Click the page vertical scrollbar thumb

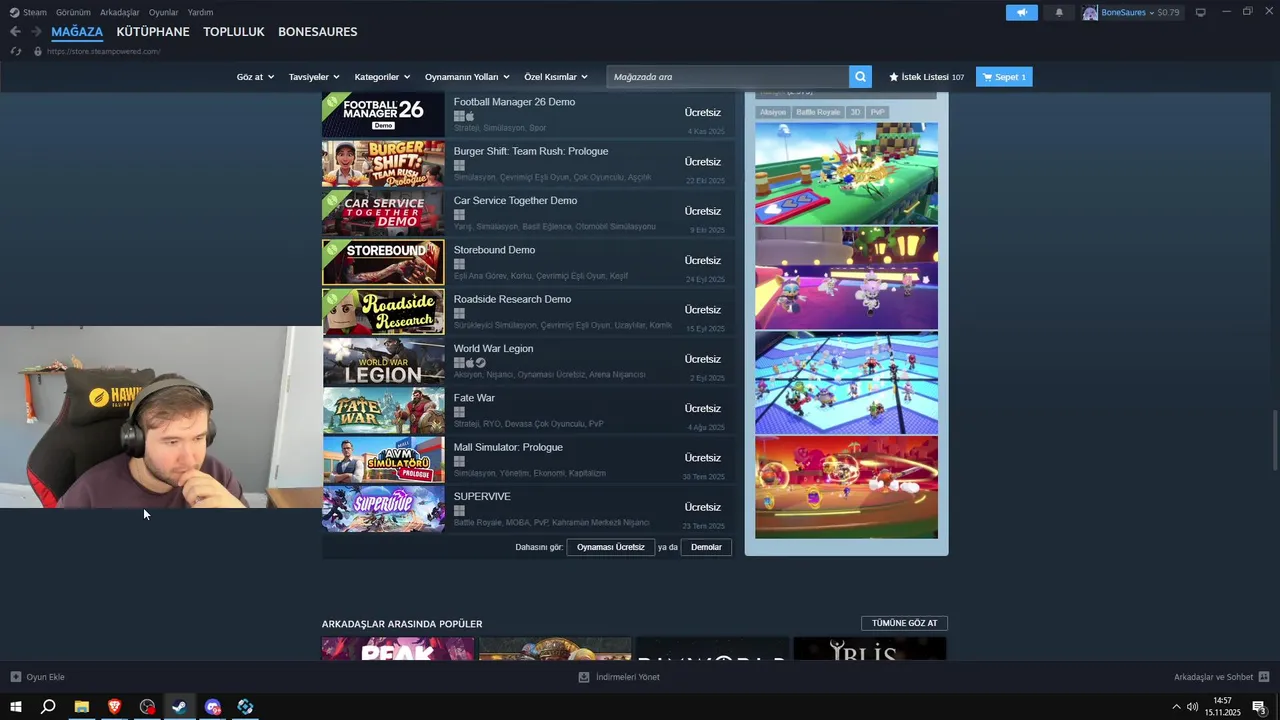pos(1275,440)
